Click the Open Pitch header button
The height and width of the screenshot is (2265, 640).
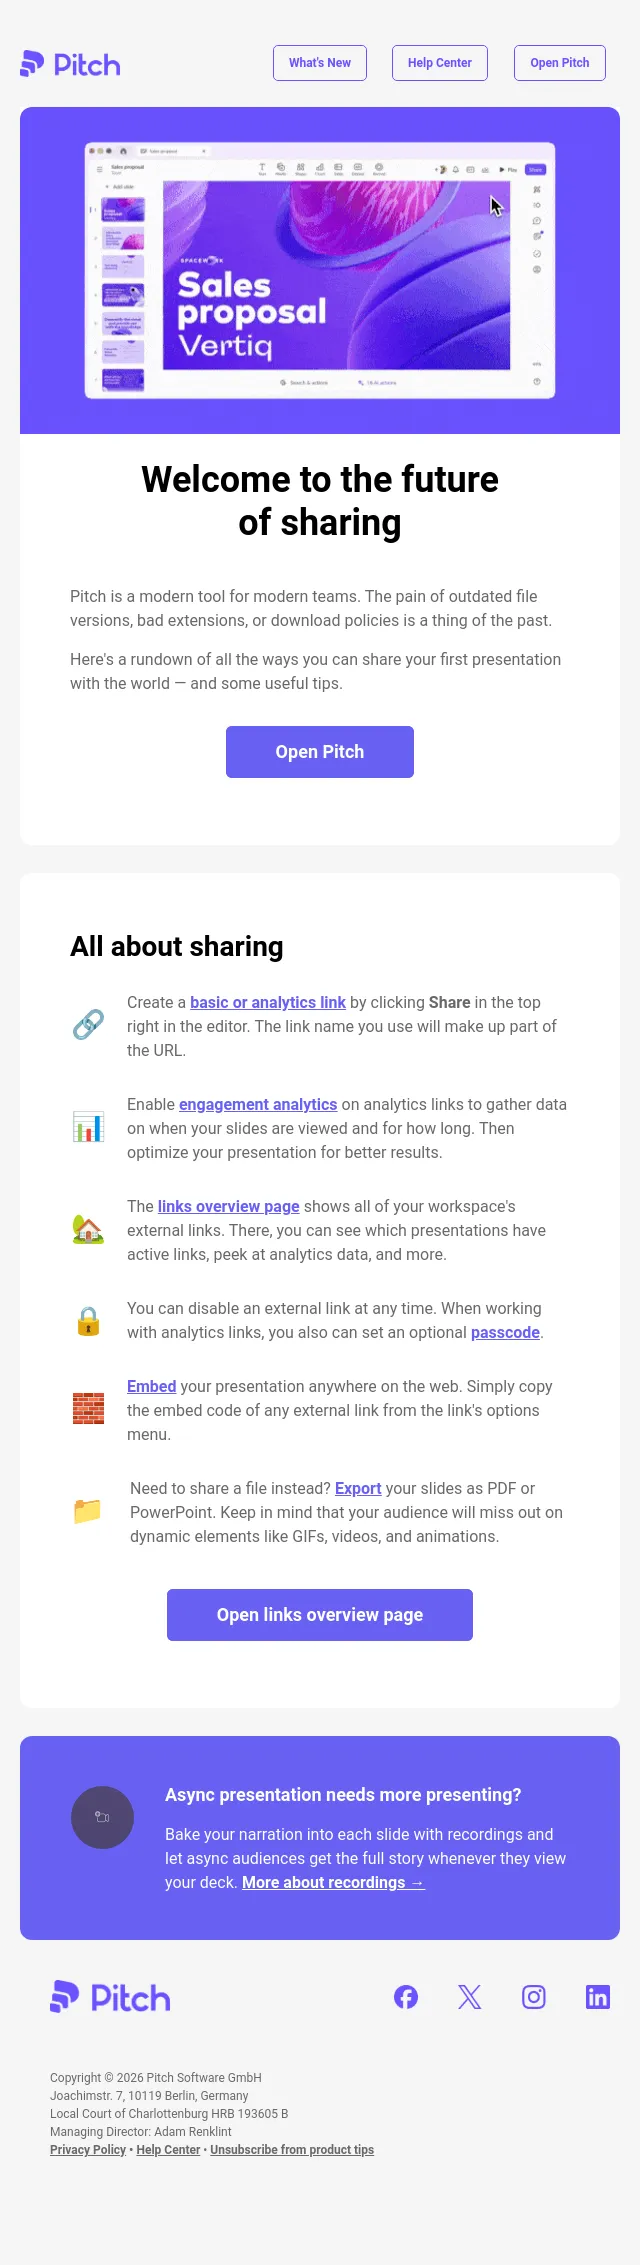560,63
